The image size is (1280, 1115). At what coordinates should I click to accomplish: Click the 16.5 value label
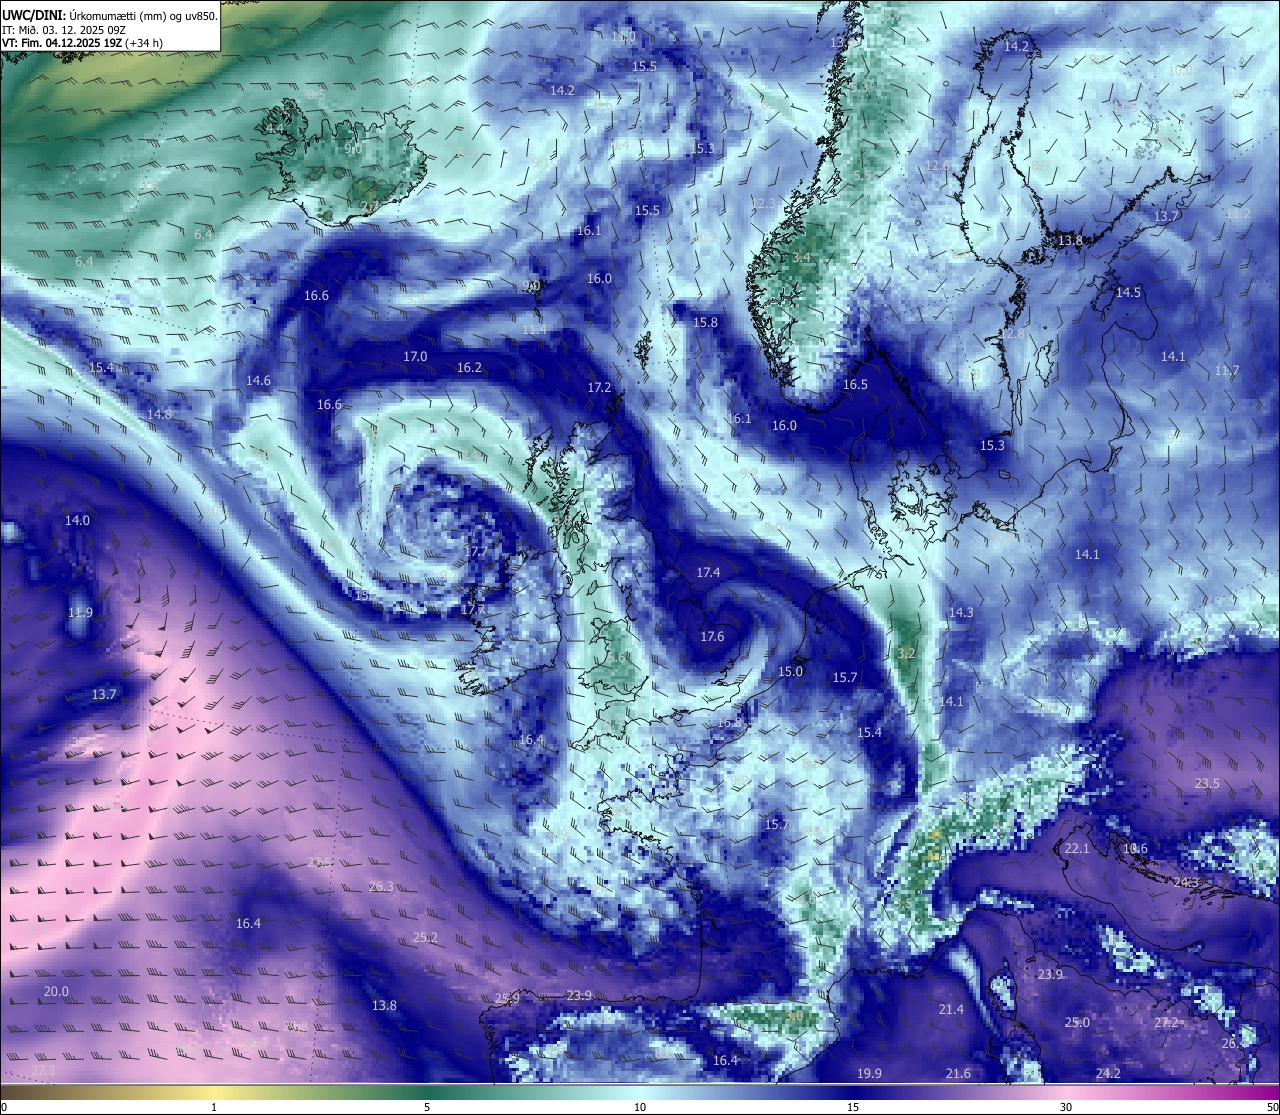(855, 384)
